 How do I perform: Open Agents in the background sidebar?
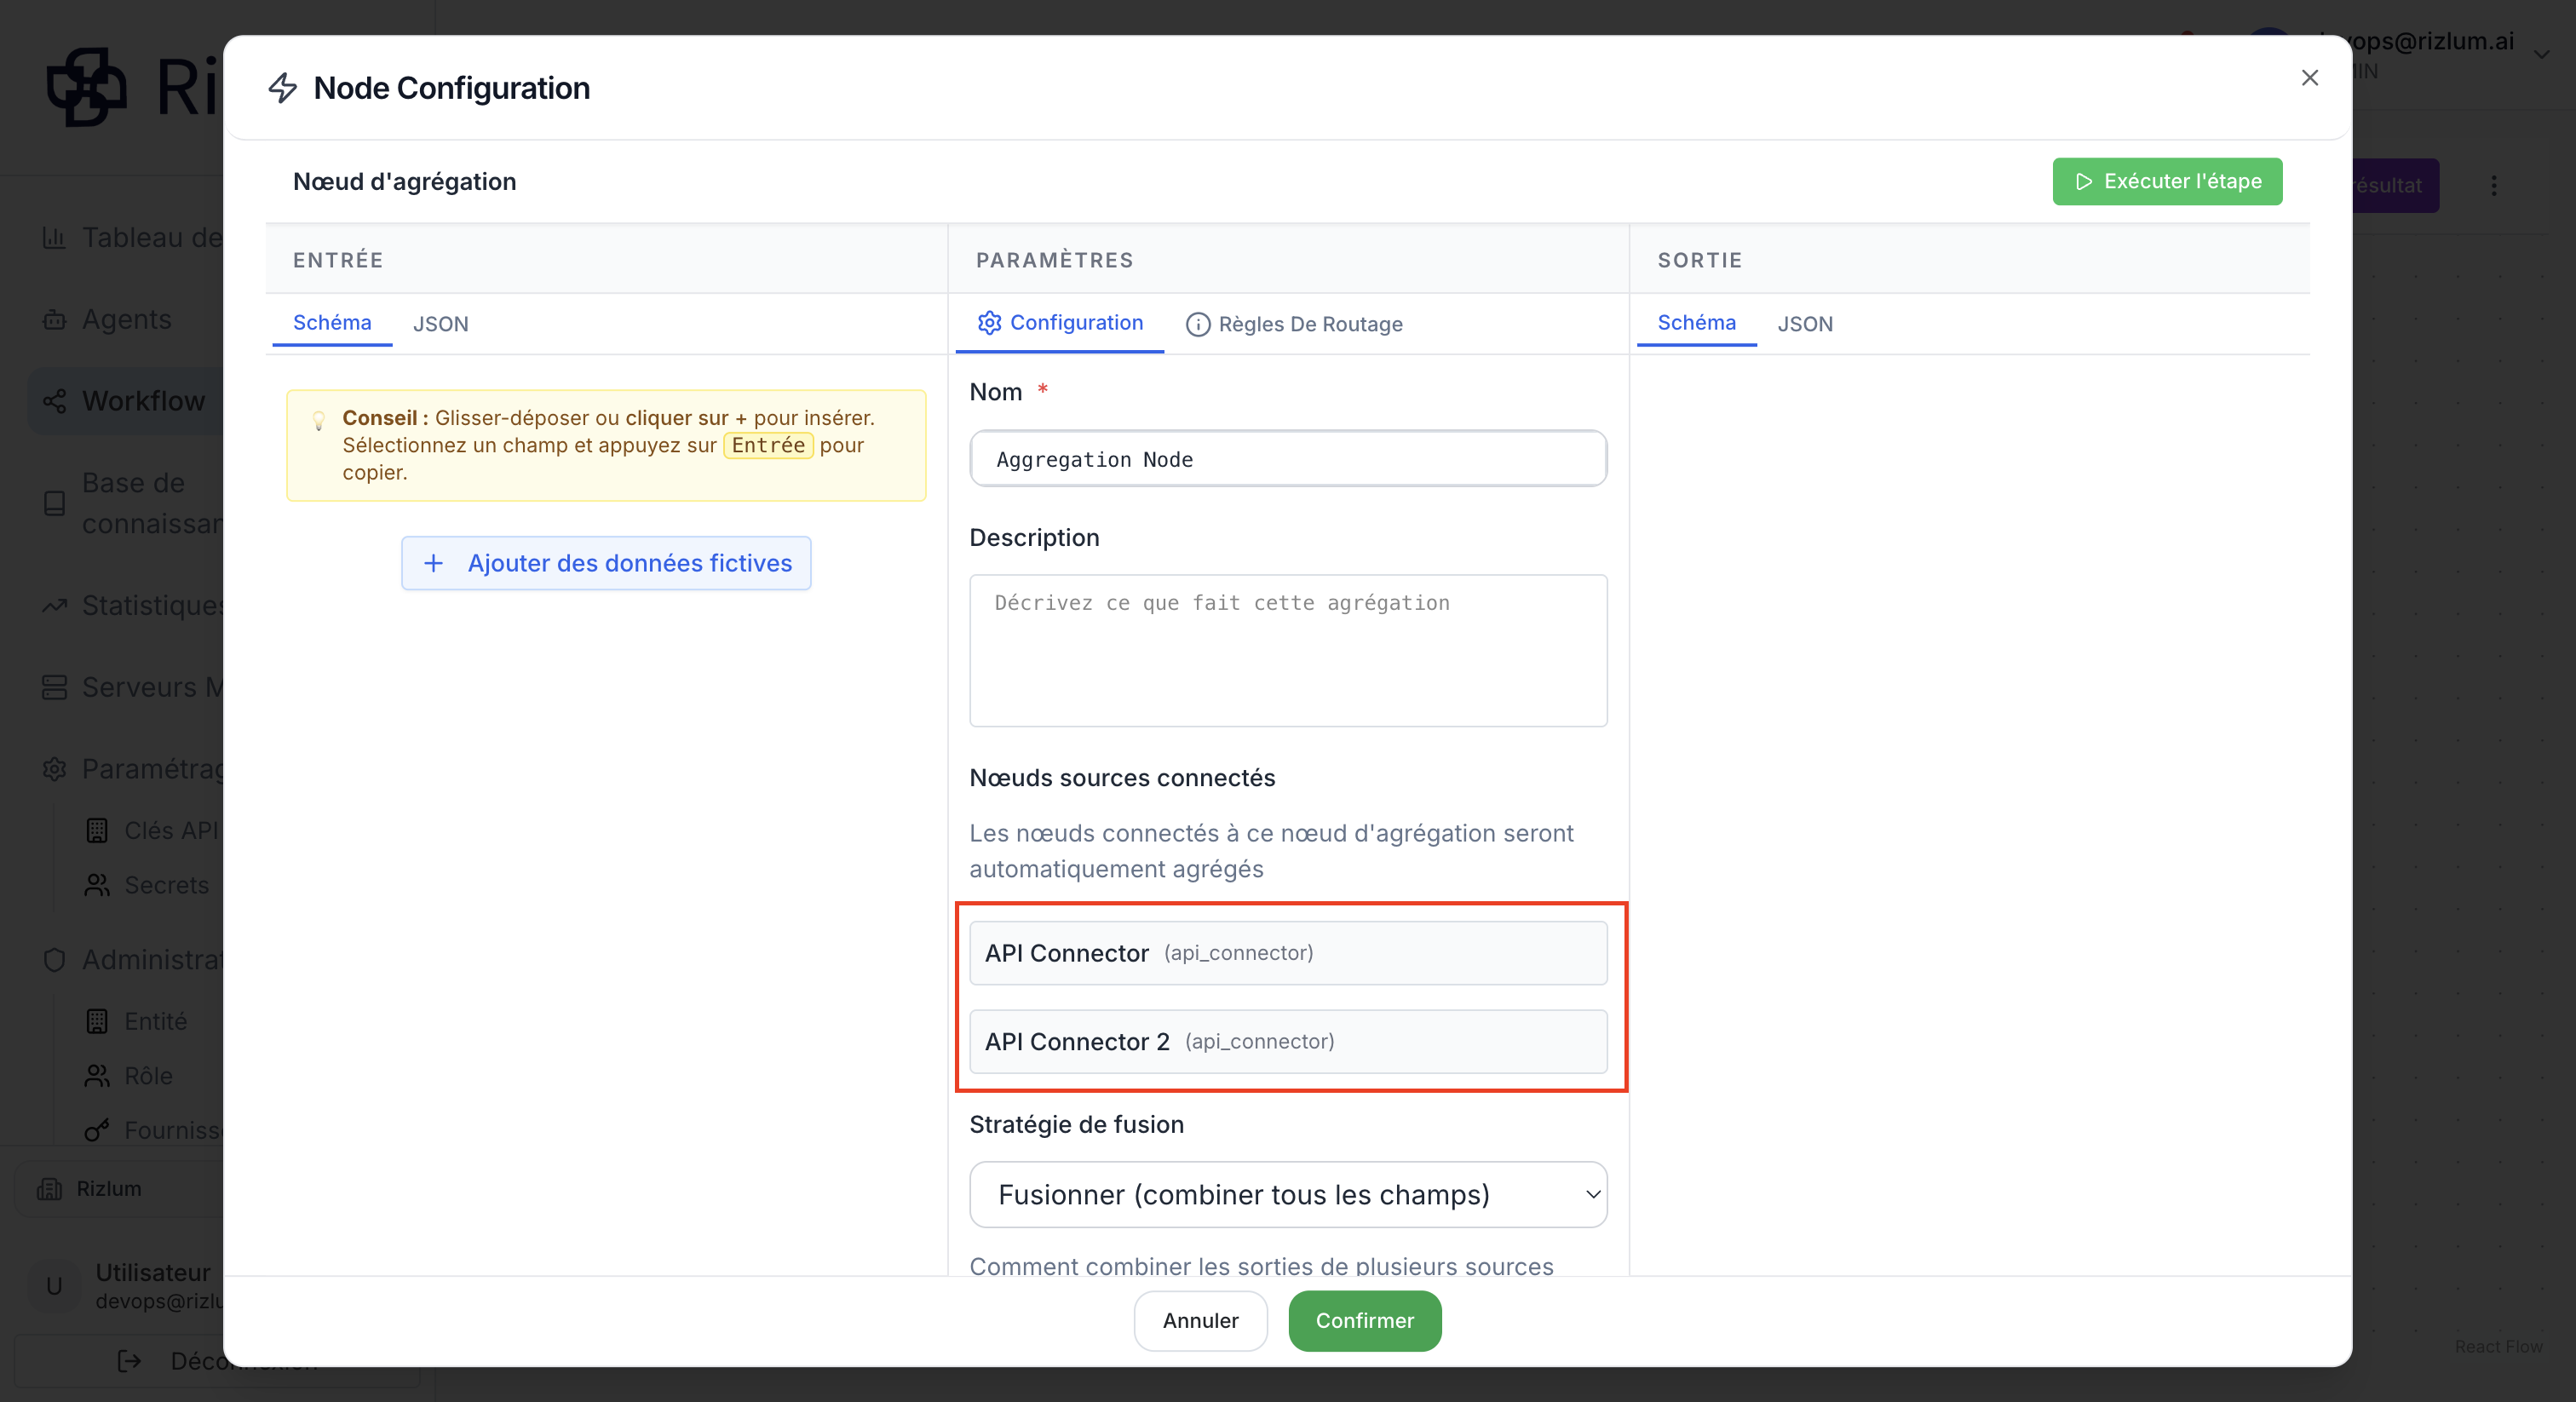click(125, 319)
